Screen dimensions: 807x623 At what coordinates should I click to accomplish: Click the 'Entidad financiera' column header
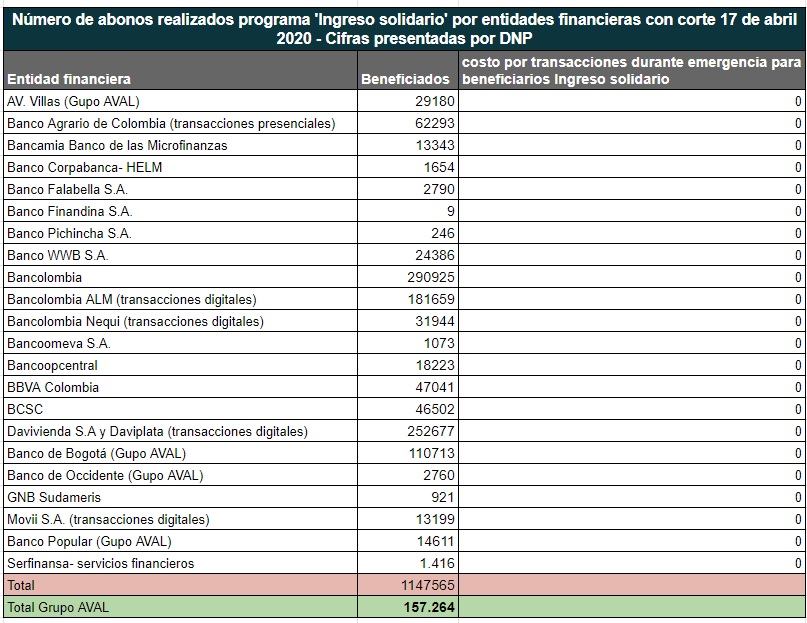[180, 71]
